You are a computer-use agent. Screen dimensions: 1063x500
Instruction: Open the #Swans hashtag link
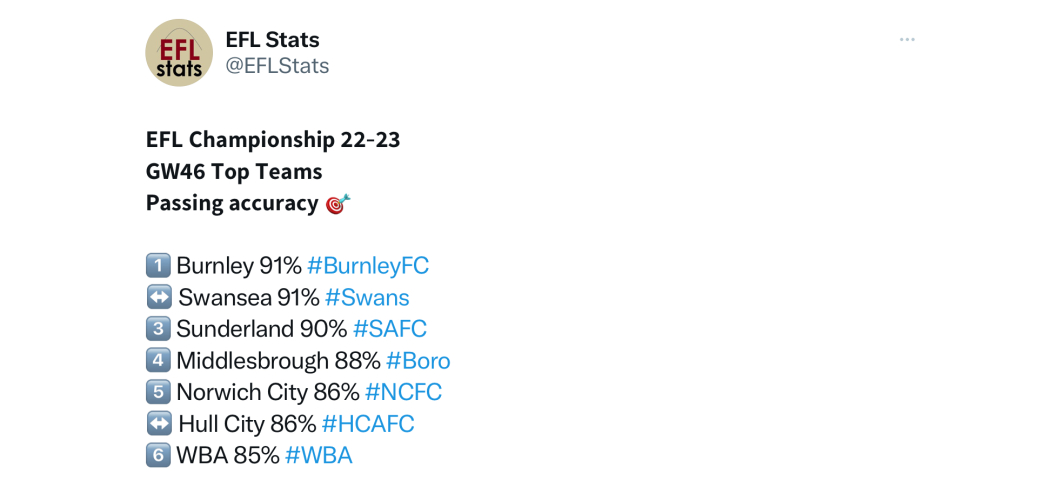[367, 298]
